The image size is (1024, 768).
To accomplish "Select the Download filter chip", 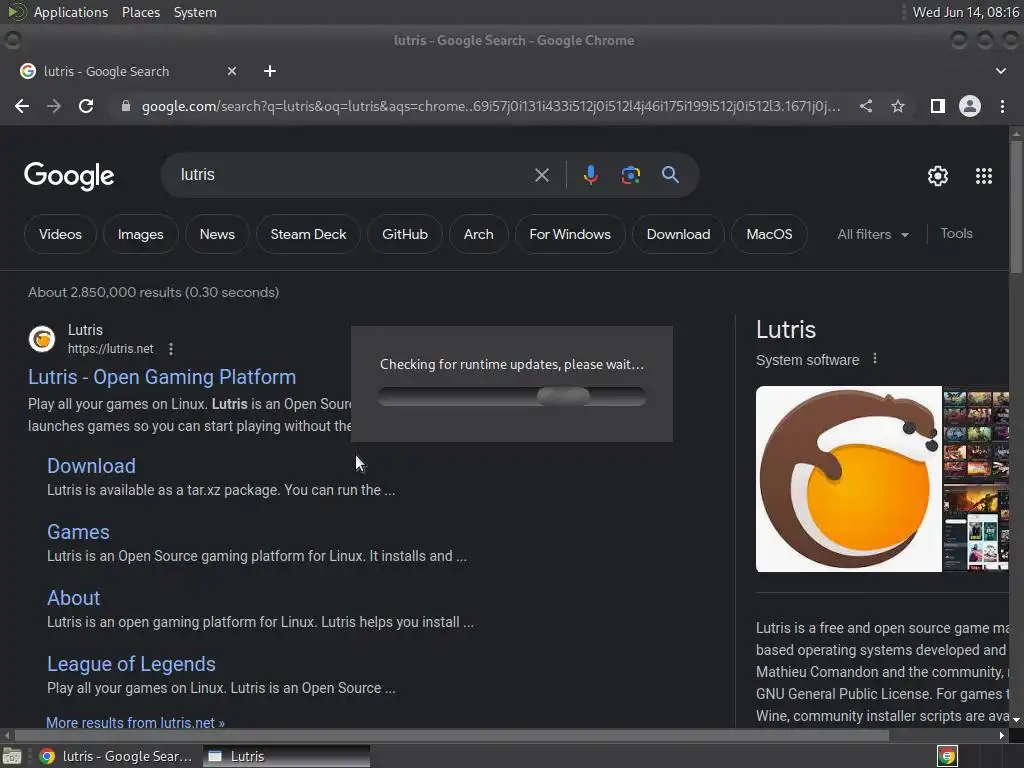I will pyautogui.click(x=678, y=234).
